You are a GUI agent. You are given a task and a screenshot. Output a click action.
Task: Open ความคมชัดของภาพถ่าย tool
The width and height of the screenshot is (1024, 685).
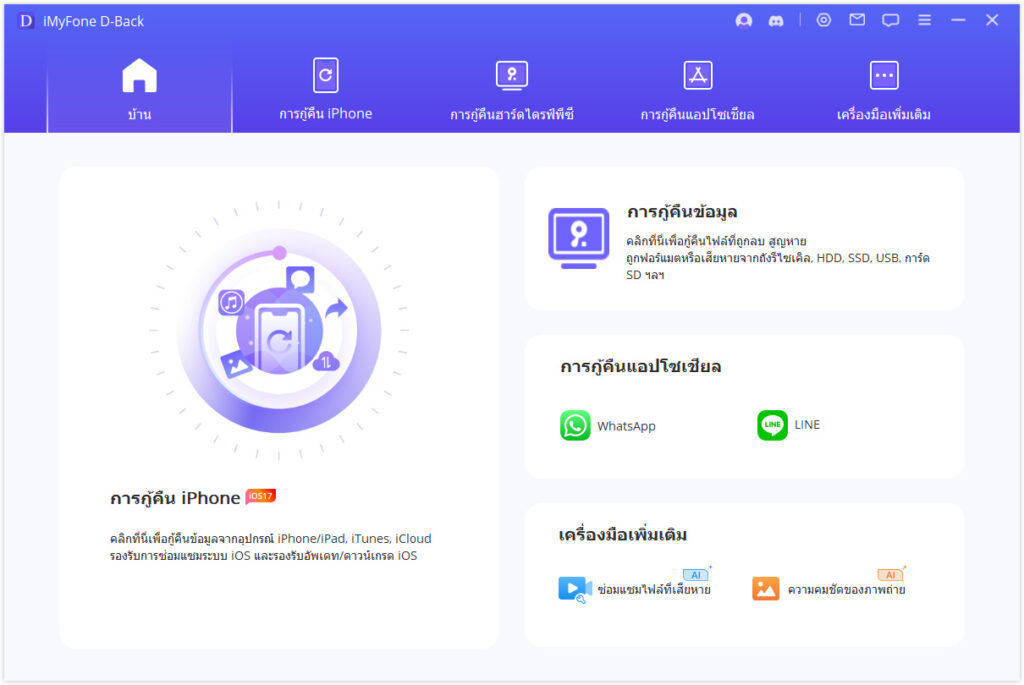[846, 590]
